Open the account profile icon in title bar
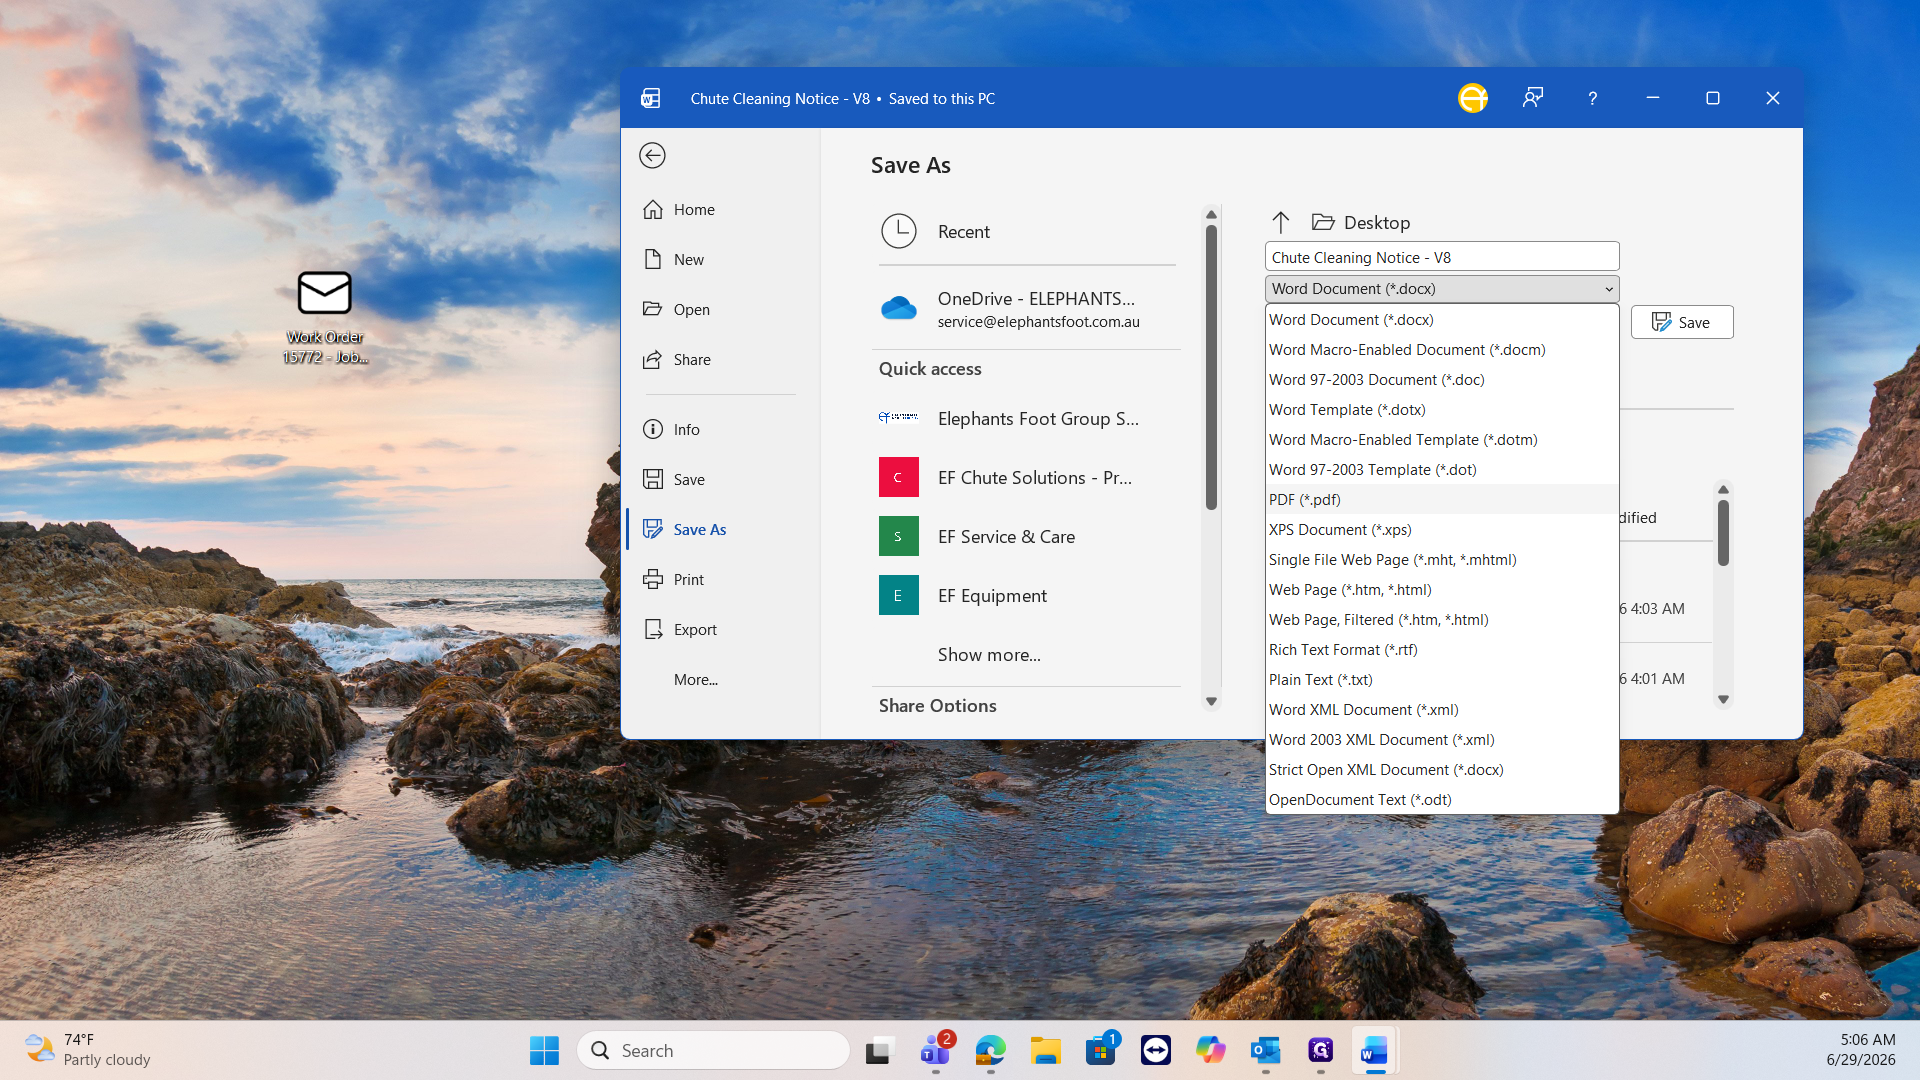Viewport: 1920px width, 1080px height. click(x=1472, y=98)
